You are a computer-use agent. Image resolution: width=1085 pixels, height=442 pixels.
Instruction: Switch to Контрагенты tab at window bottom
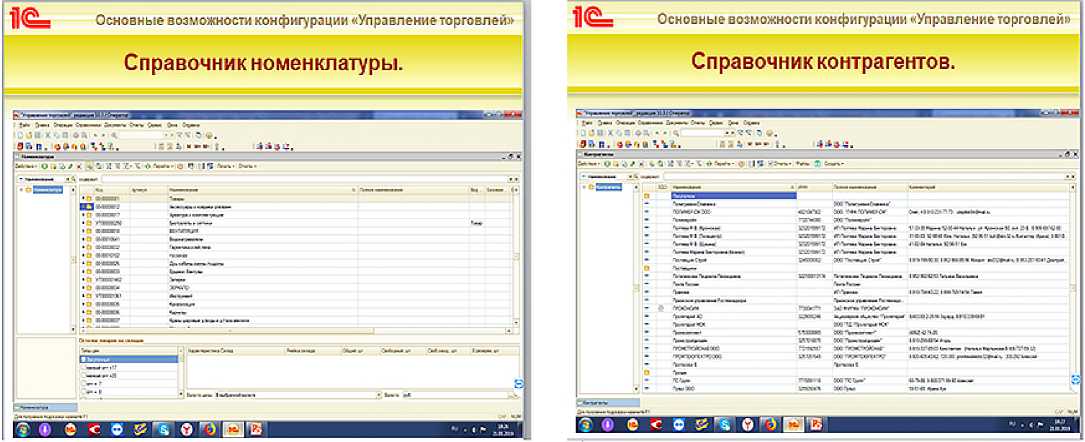(608, 403)
